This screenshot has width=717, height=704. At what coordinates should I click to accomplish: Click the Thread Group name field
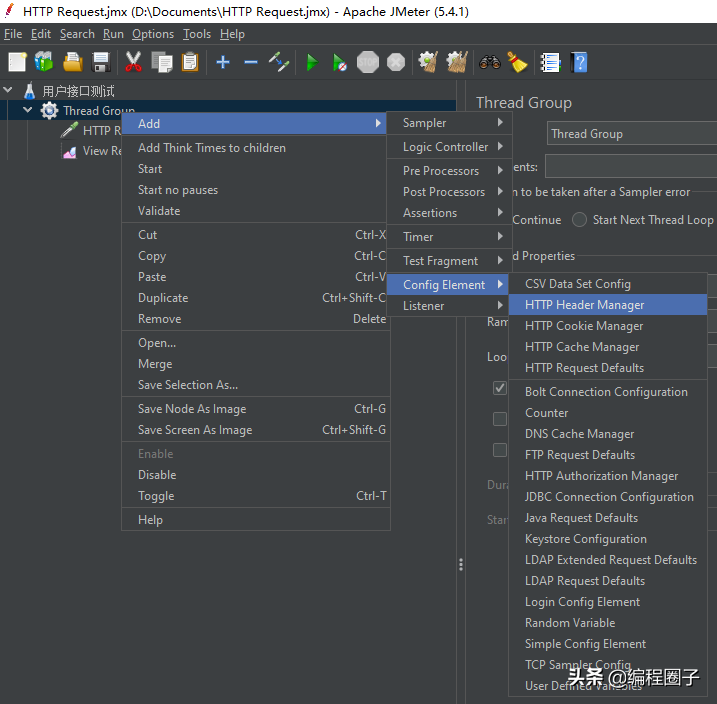point(631,133)
